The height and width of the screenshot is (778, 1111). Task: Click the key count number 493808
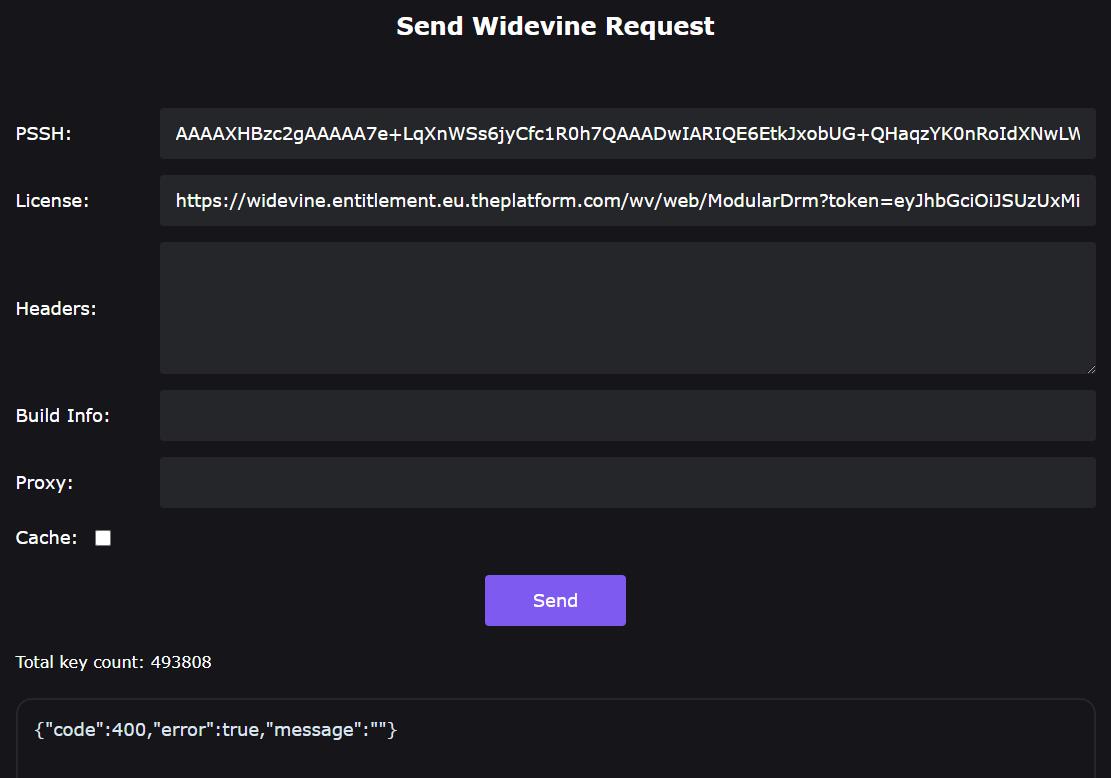pos(181,662)
